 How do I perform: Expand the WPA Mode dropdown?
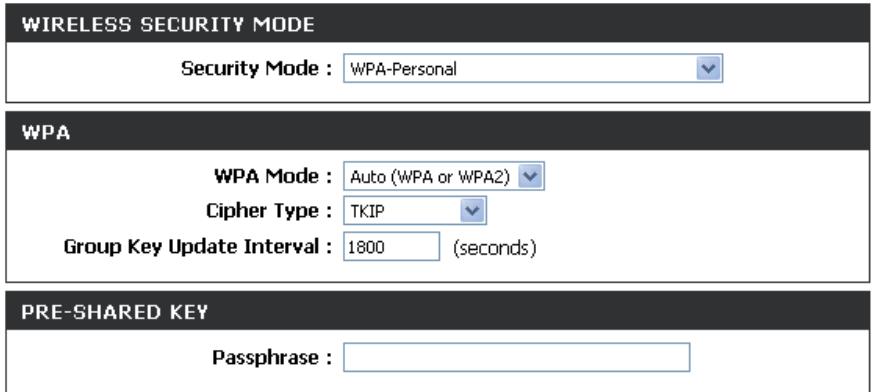point(444,177)
